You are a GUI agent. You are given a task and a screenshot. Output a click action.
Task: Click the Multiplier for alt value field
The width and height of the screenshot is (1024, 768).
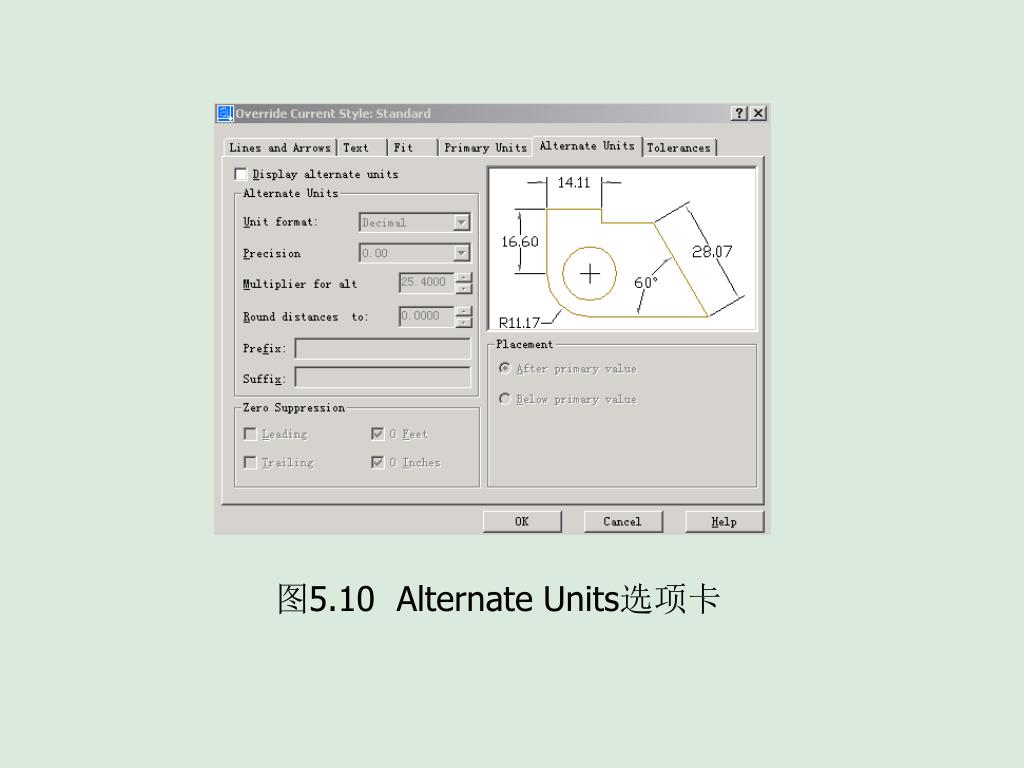pos(426,282)
